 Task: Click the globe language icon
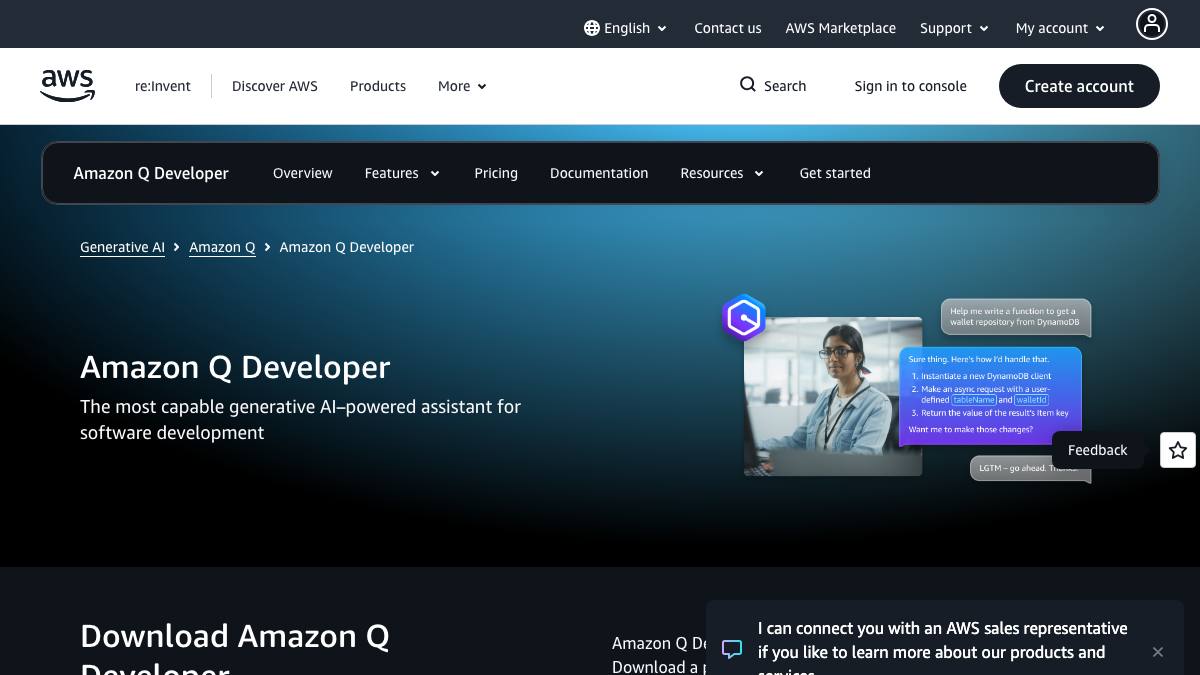pyautogui.click(x=592, y=28)
